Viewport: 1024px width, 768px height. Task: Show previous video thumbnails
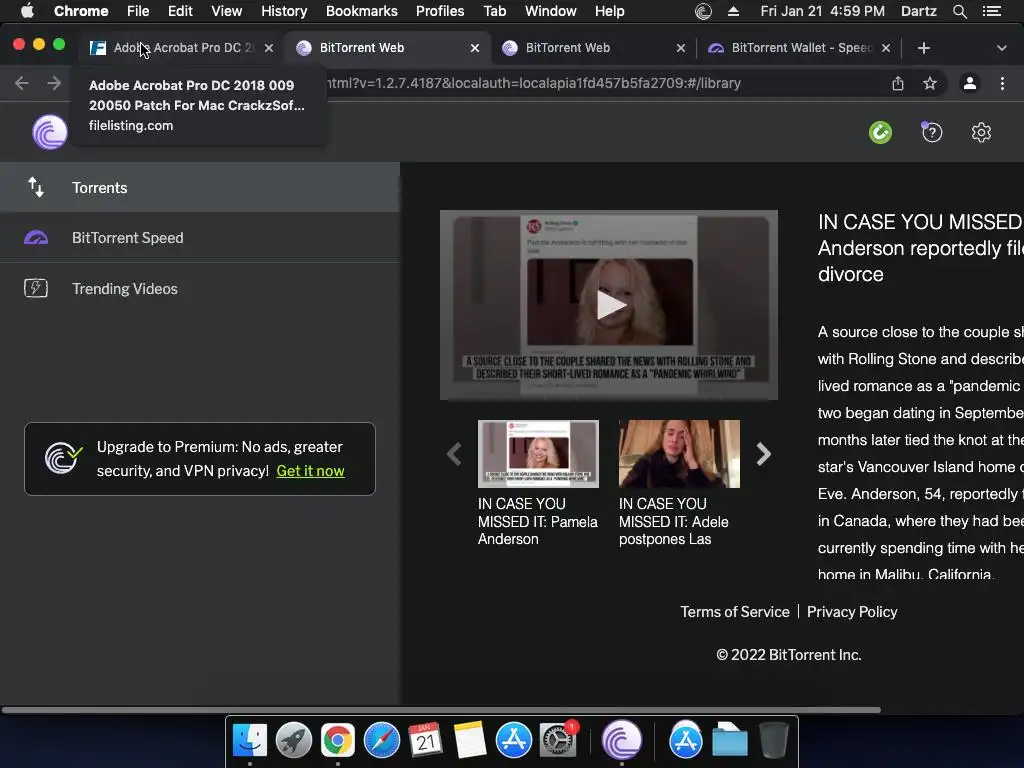[x=454, y=454]
